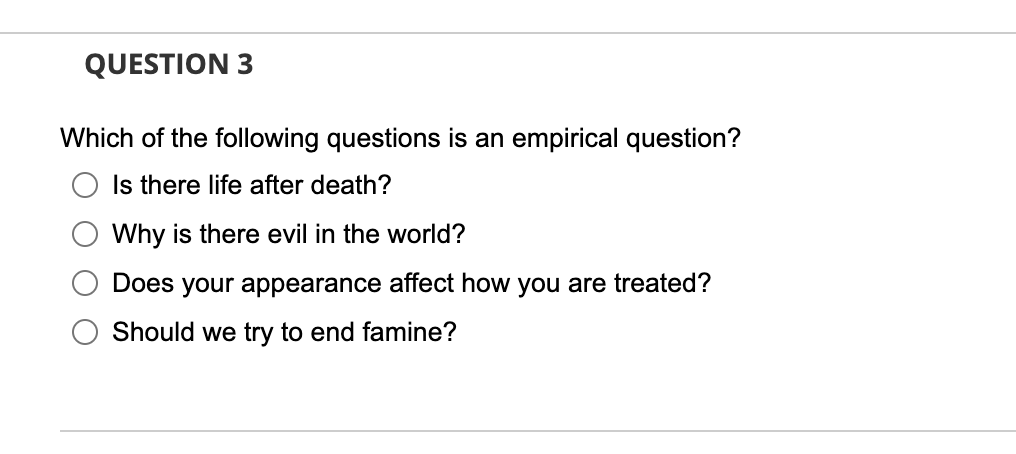This screenshot has width=1016, height=454.
Task: Click the 'Why is there evil in the world?' label
Action: point(289,234)
